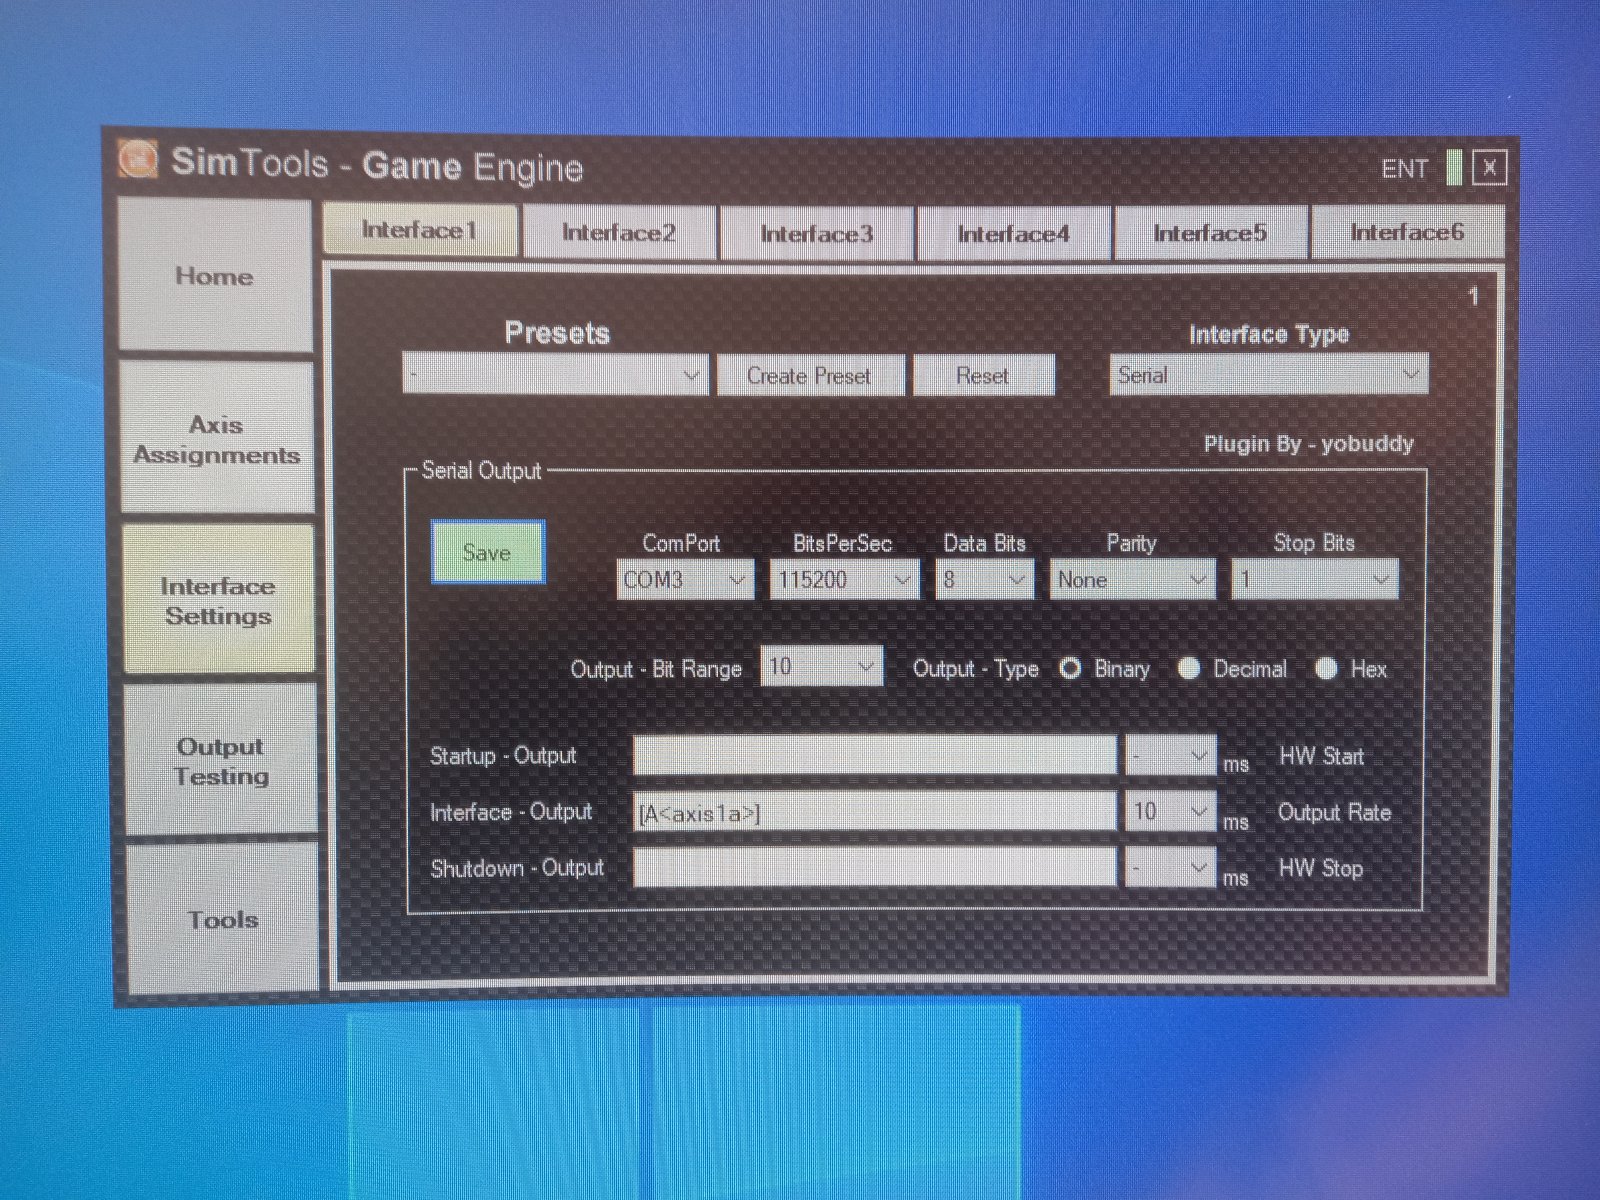Open the Home section

(215, 275)
